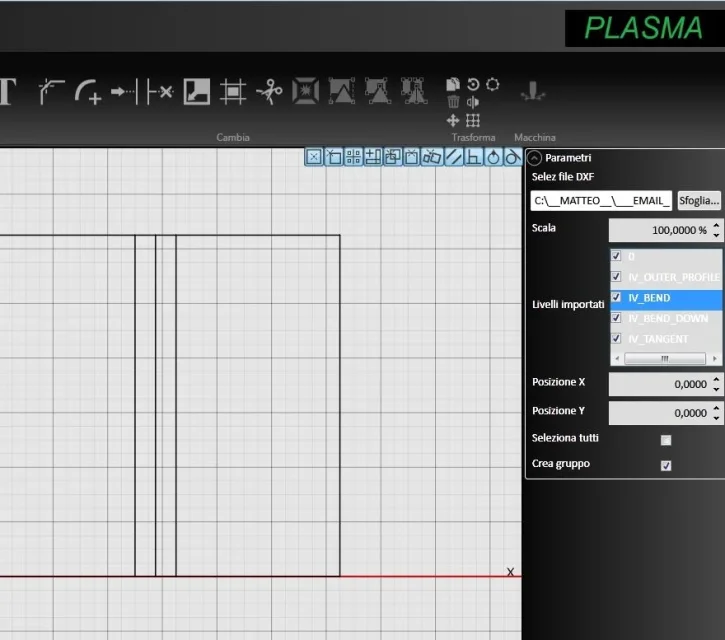Click the Scala percentage field
This screenshot has width=725, height=640.
[x=660, y=230]
